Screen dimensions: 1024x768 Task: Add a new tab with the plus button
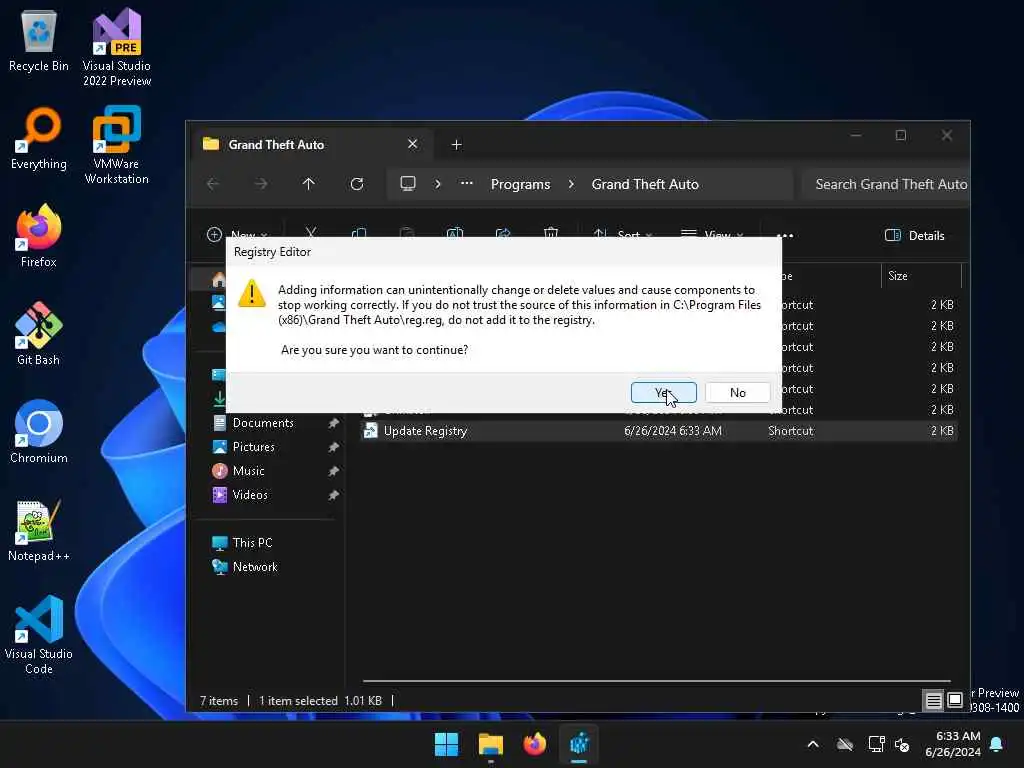(x=456, y=144)
